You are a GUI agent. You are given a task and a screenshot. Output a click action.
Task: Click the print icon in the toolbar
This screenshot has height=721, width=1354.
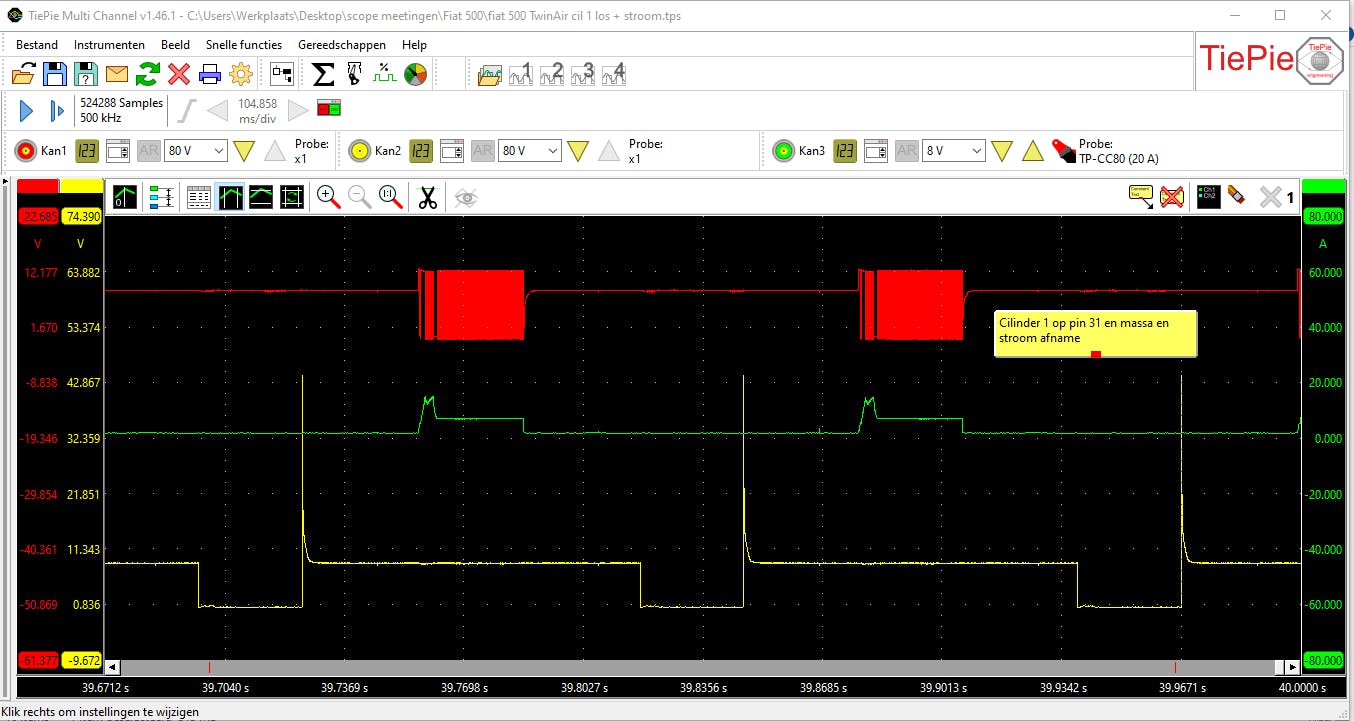tap(210, 74)
